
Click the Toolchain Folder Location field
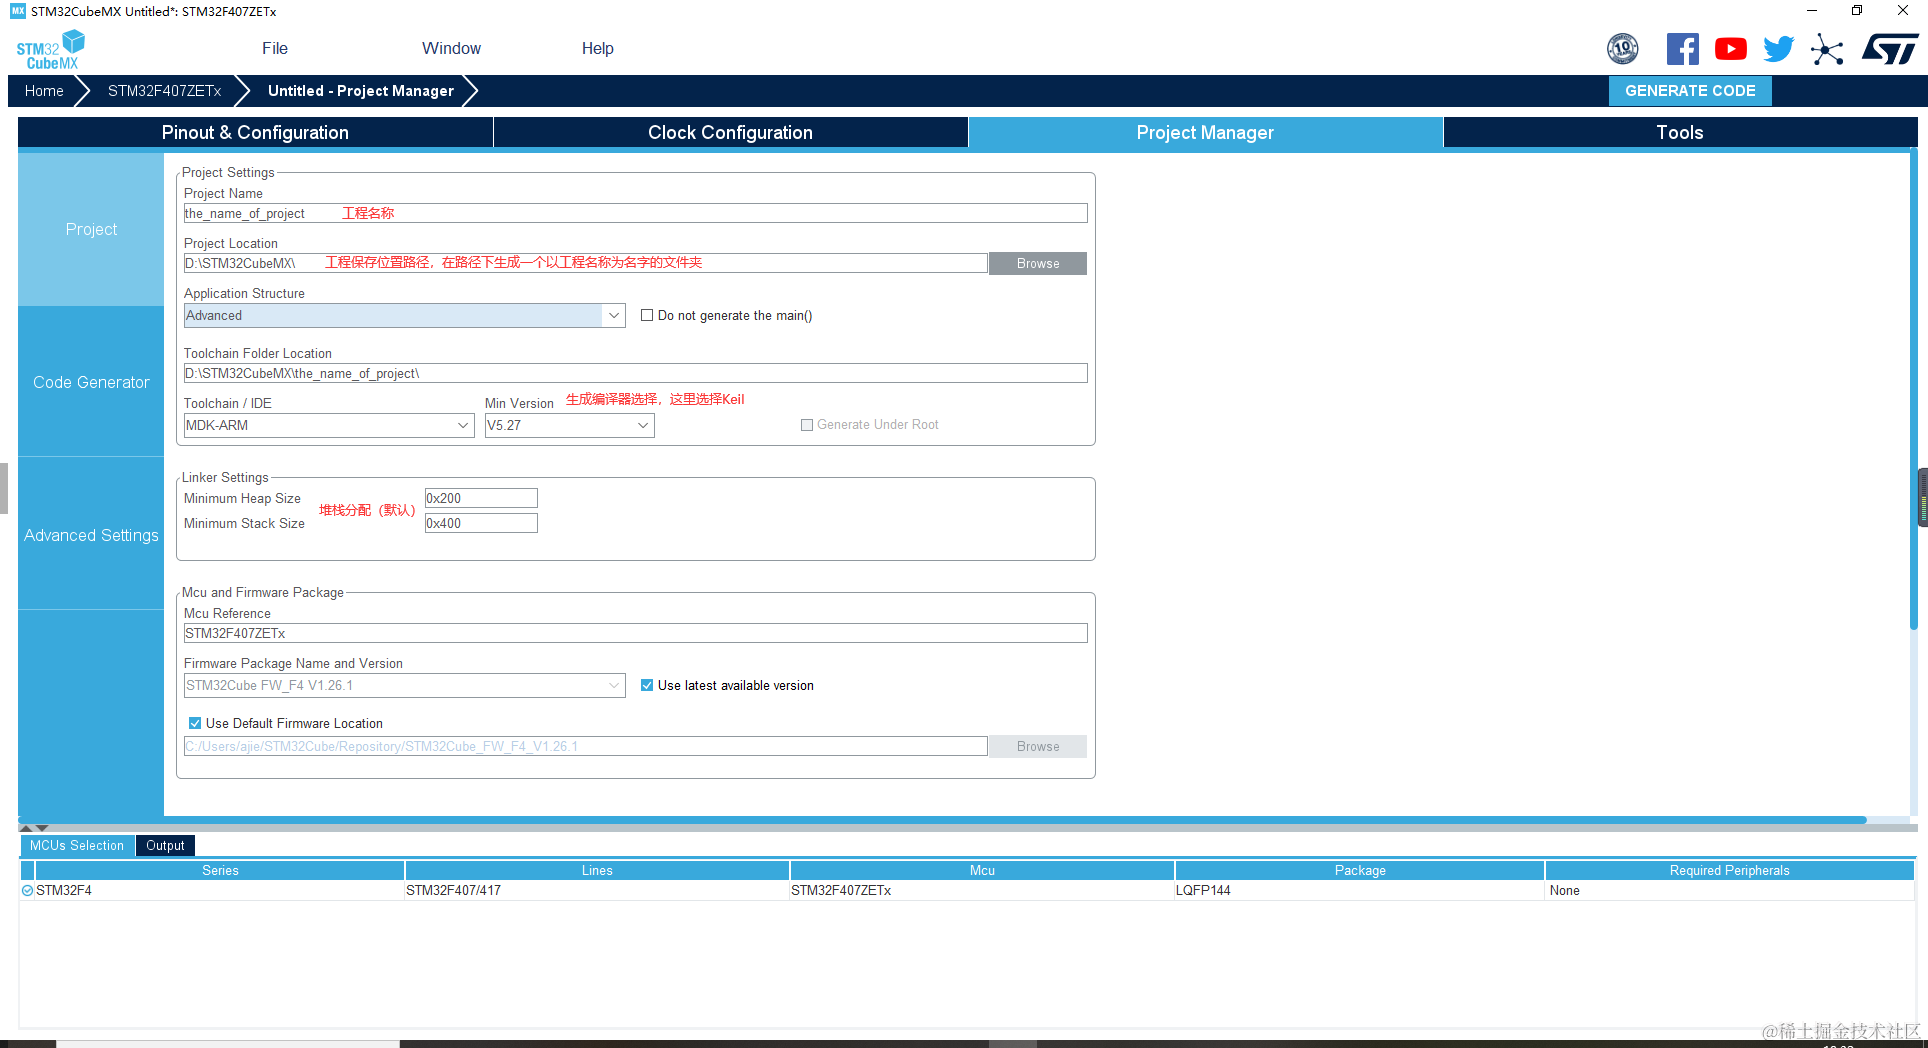[635, 373]
